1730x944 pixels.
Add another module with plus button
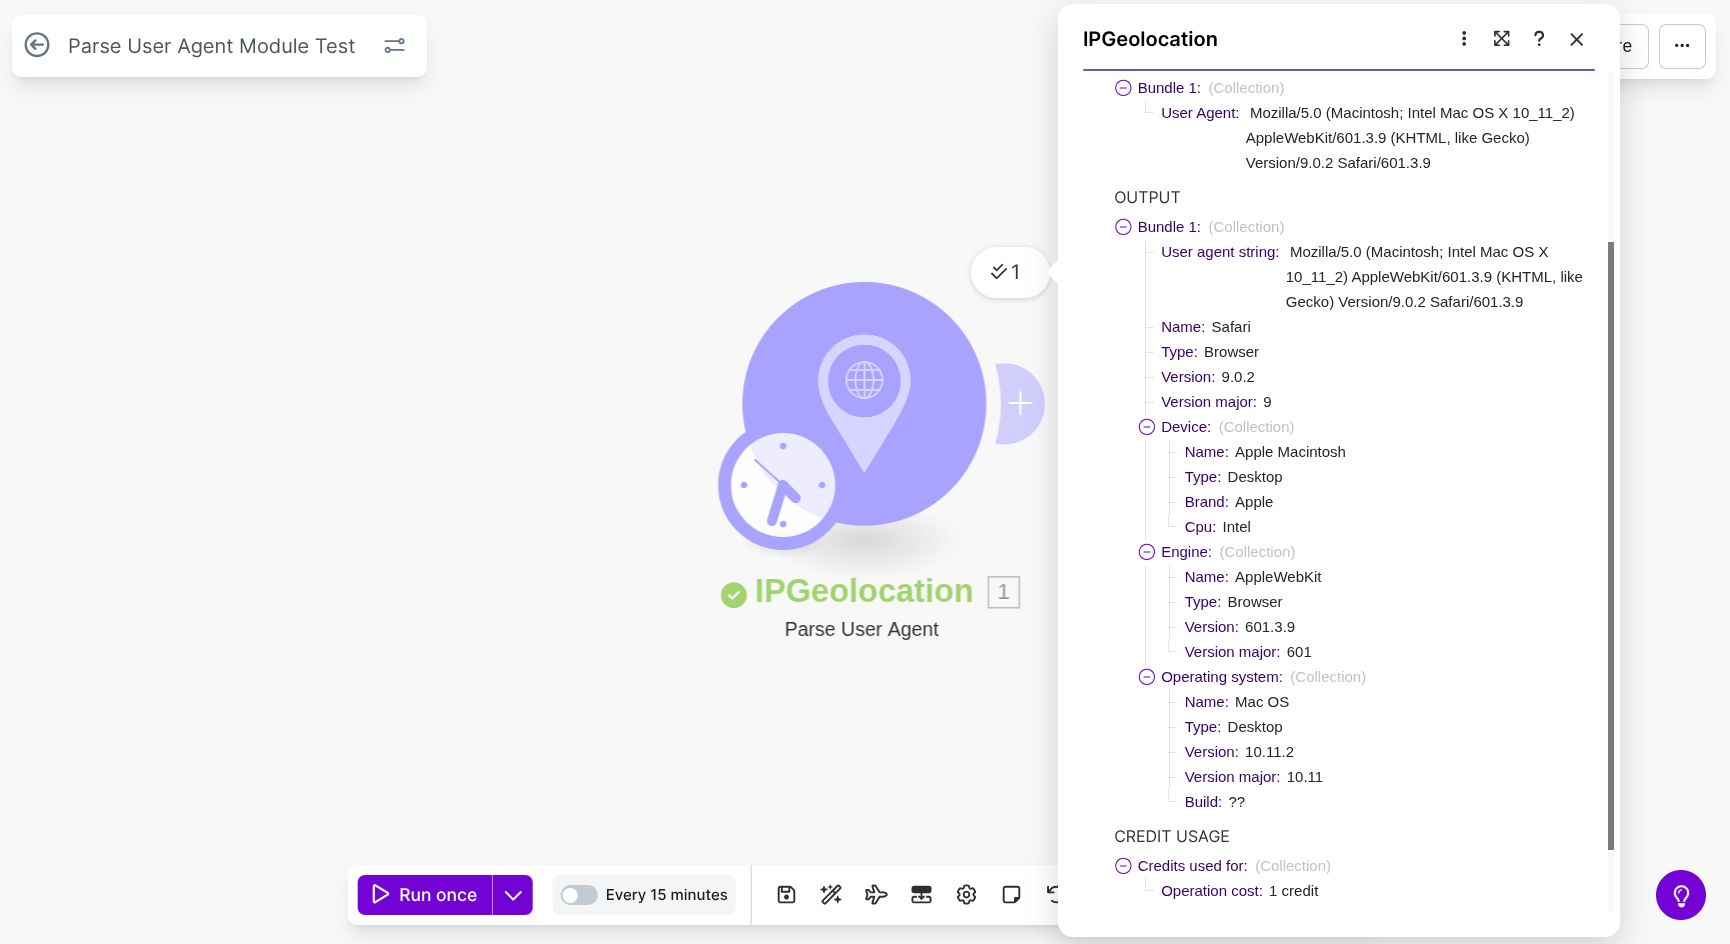point(1020,404)
